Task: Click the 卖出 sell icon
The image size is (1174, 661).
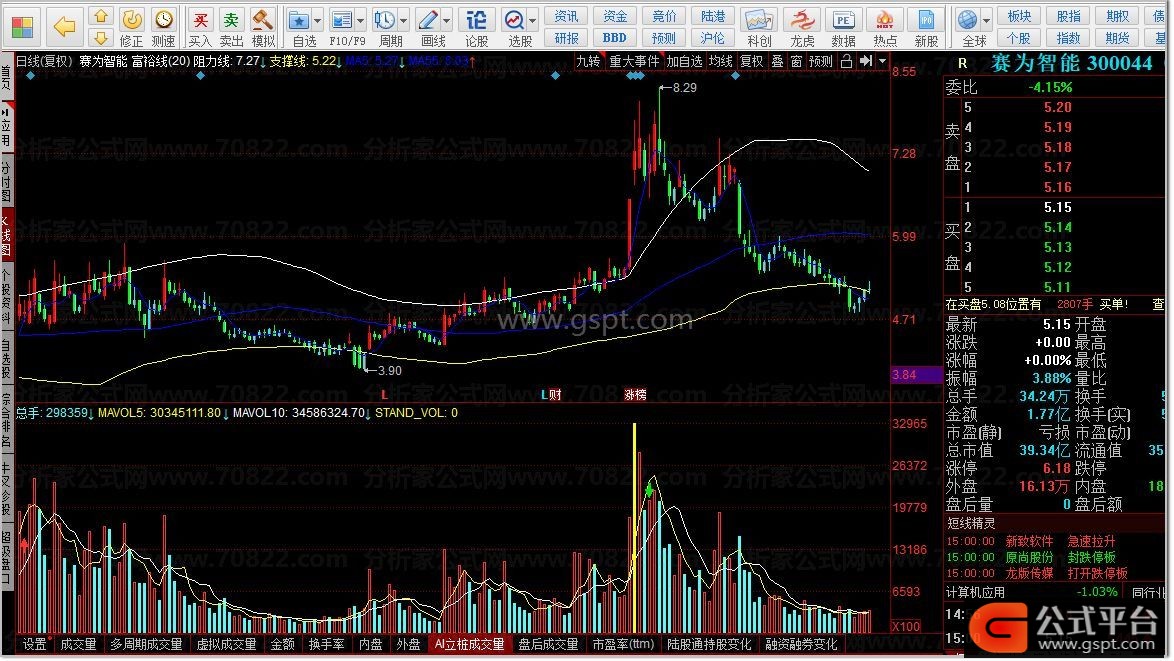Action: click(231, 28)
